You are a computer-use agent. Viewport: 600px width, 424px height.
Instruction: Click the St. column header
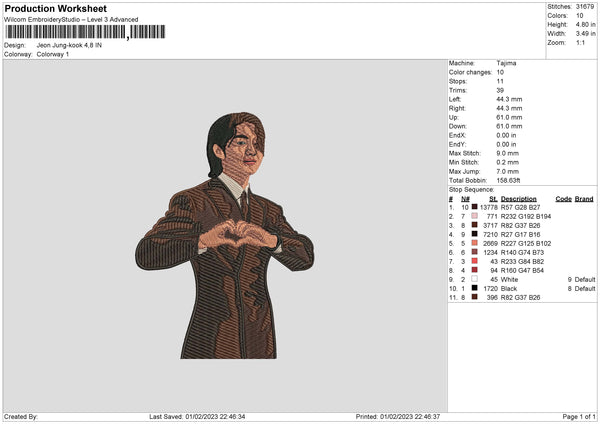pos(493,199)
